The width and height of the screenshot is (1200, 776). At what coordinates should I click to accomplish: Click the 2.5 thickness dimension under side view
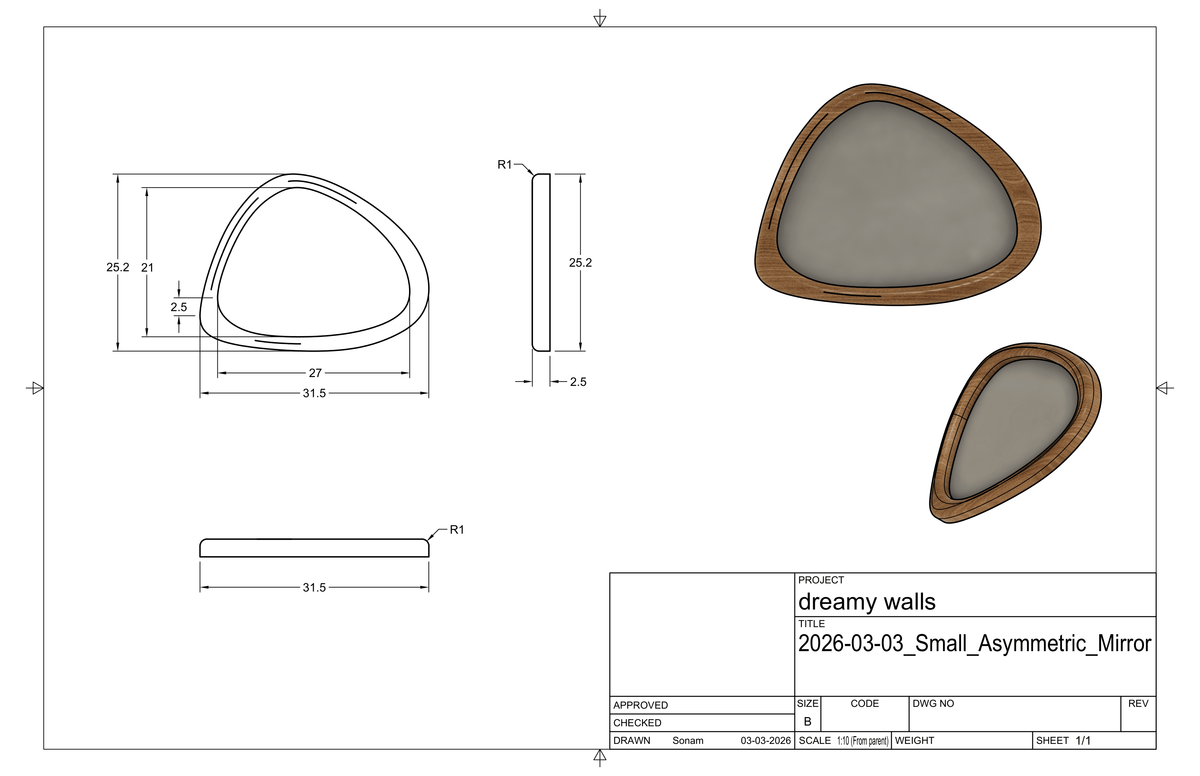click(578, 382)
